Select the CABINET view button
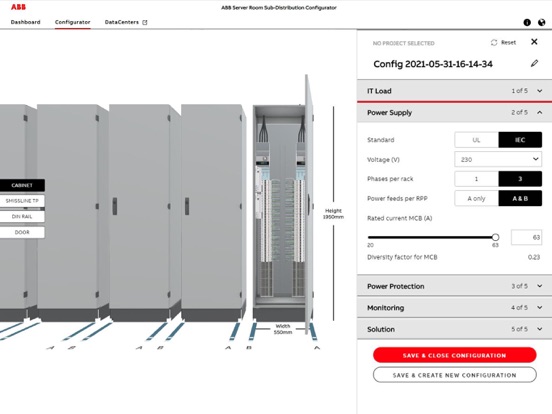This screenshot has height=414, width=552. pos(22,185)
